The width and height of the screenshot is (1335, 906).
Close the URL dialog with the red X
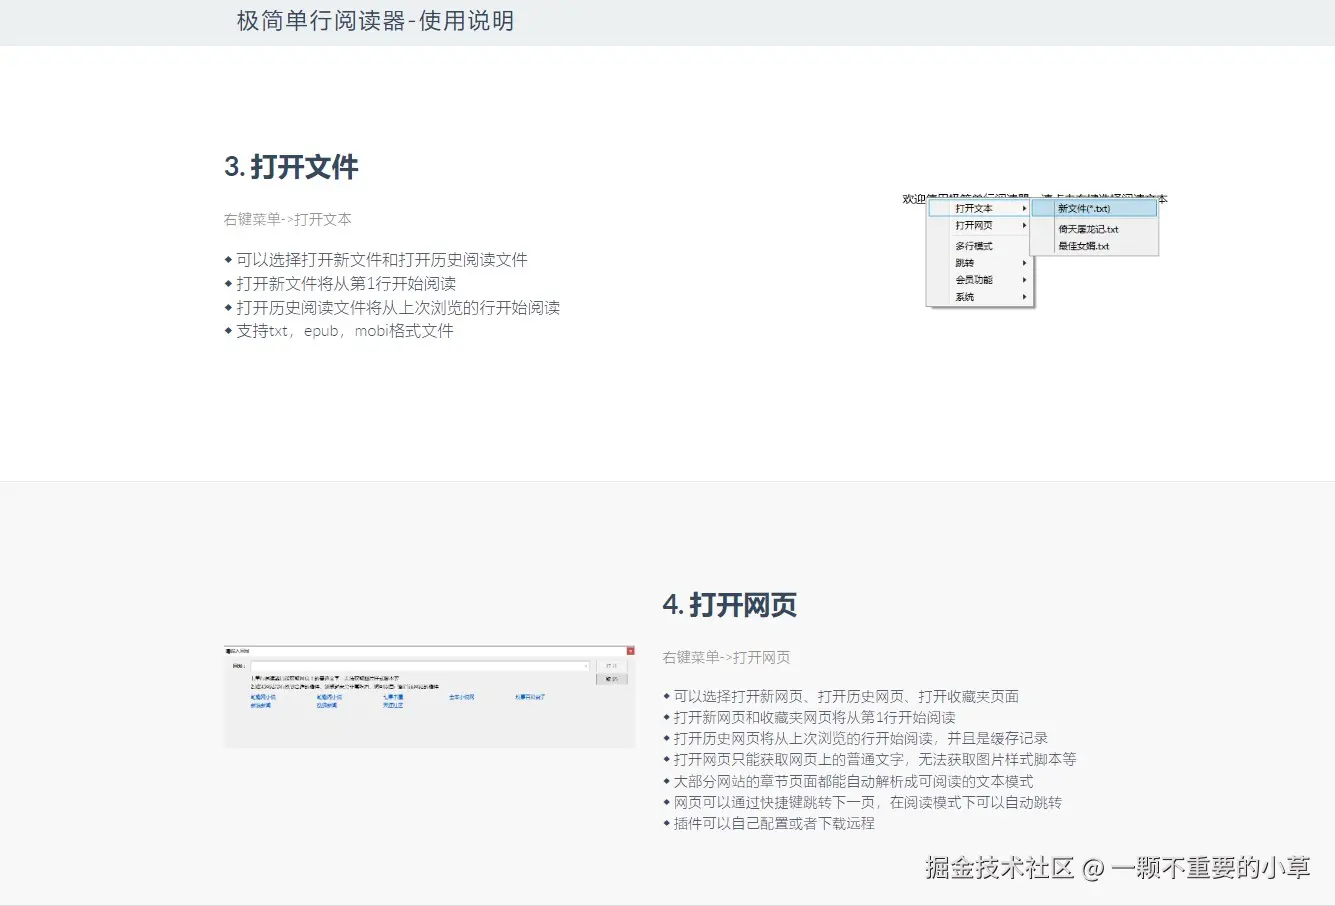click(630, 651)
